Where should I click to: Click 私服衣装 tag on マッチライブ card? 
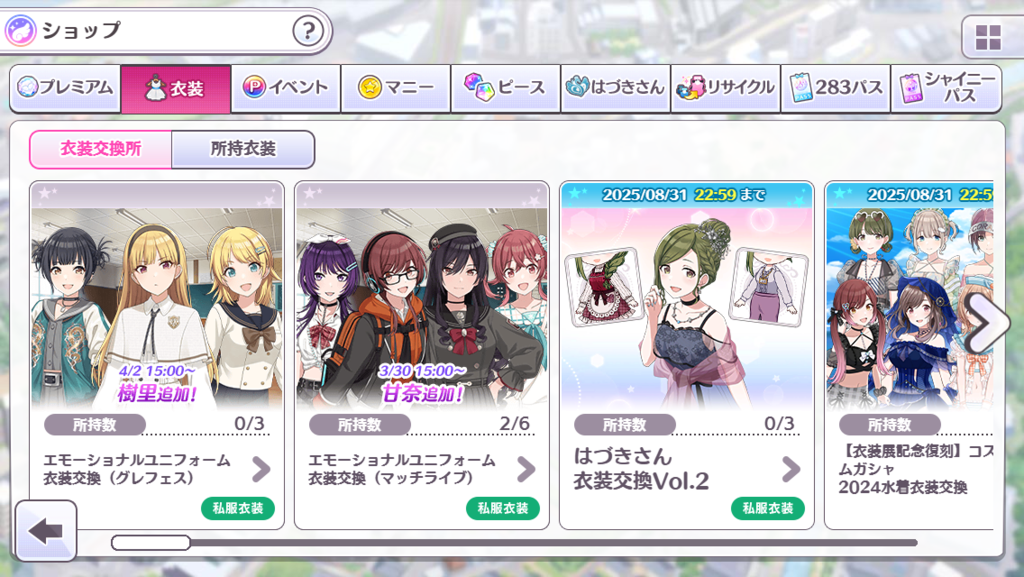pyautogui.click(x=503, y=508)
